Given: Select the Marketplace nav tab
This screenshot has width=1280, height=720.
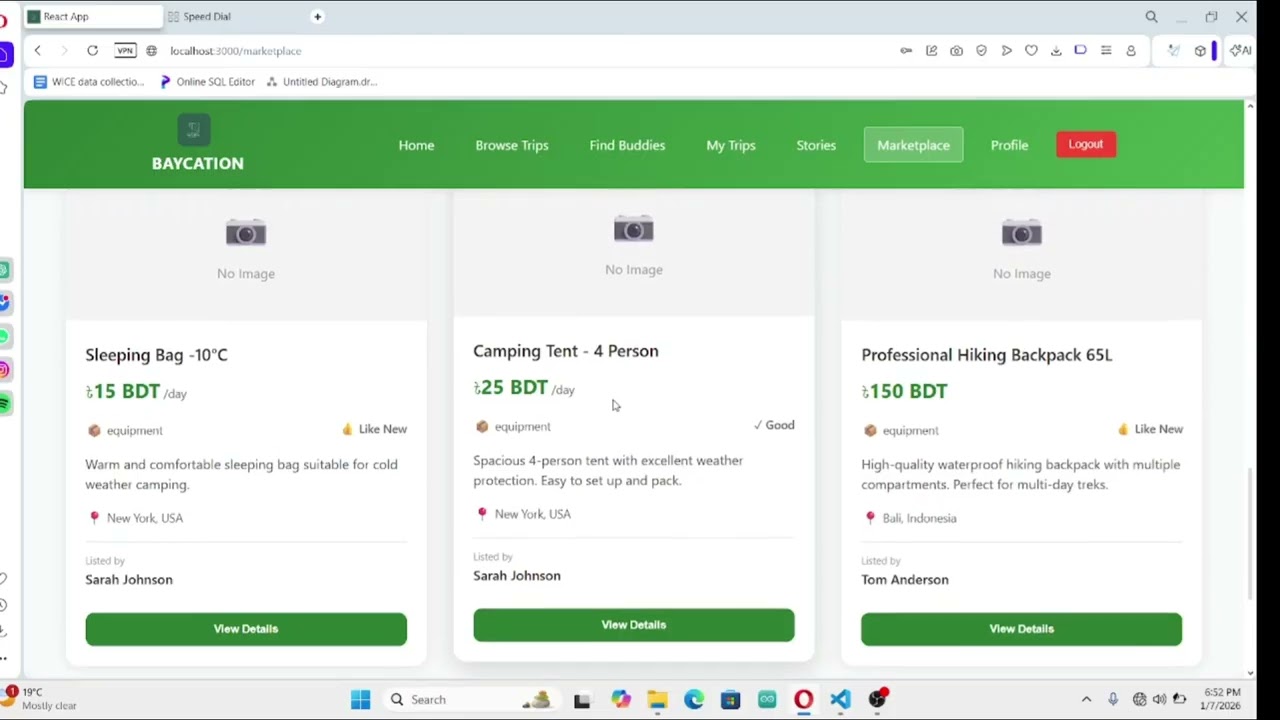Looking at the screenshot, I should [x=913, y=145].
